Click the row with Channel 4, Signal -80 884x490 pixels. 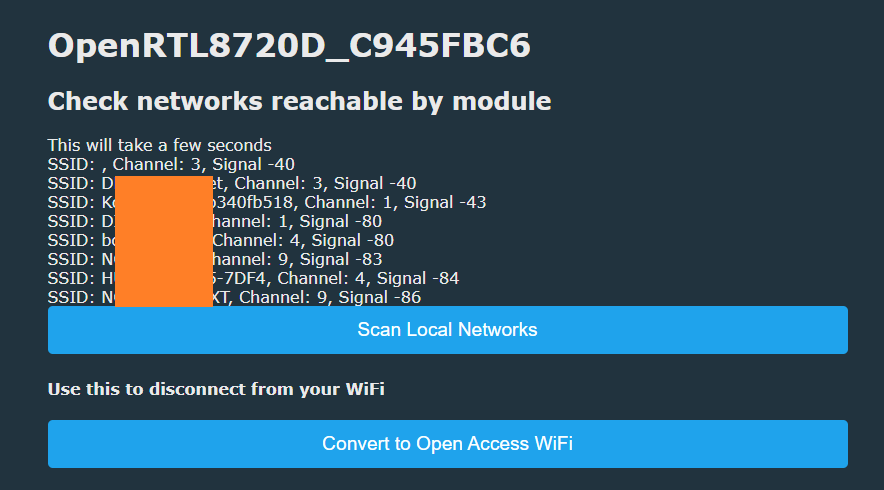pyautogui.click(x=221, y=241)
